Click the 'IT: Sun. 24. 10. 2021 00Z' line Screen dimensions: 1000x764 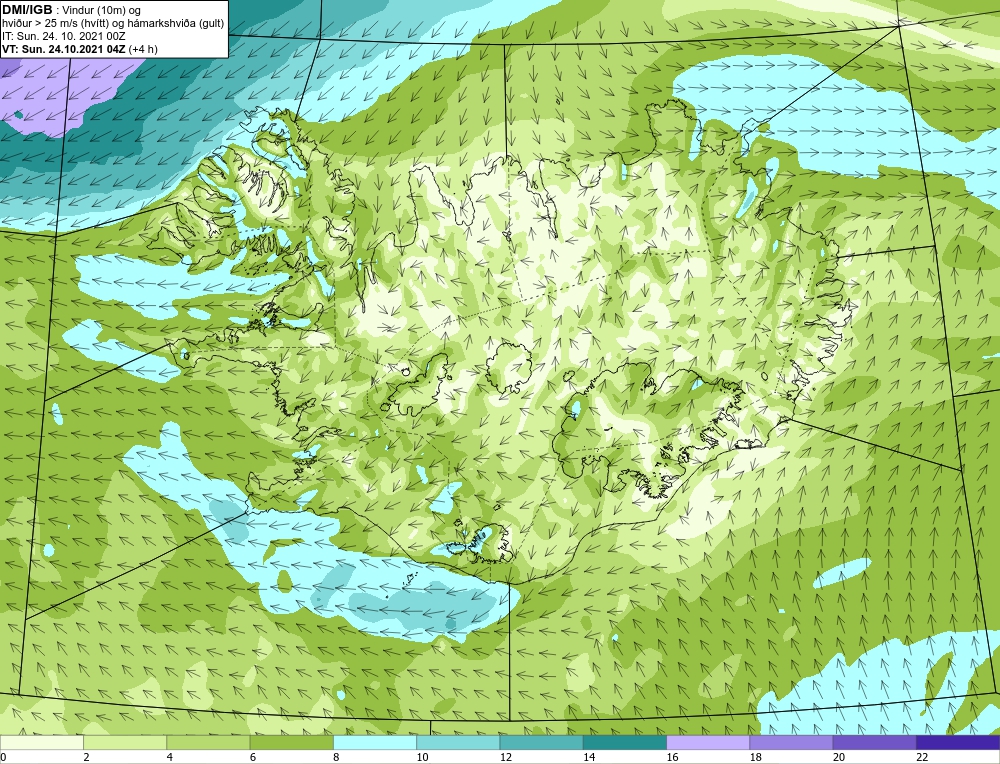coord(64,36)
